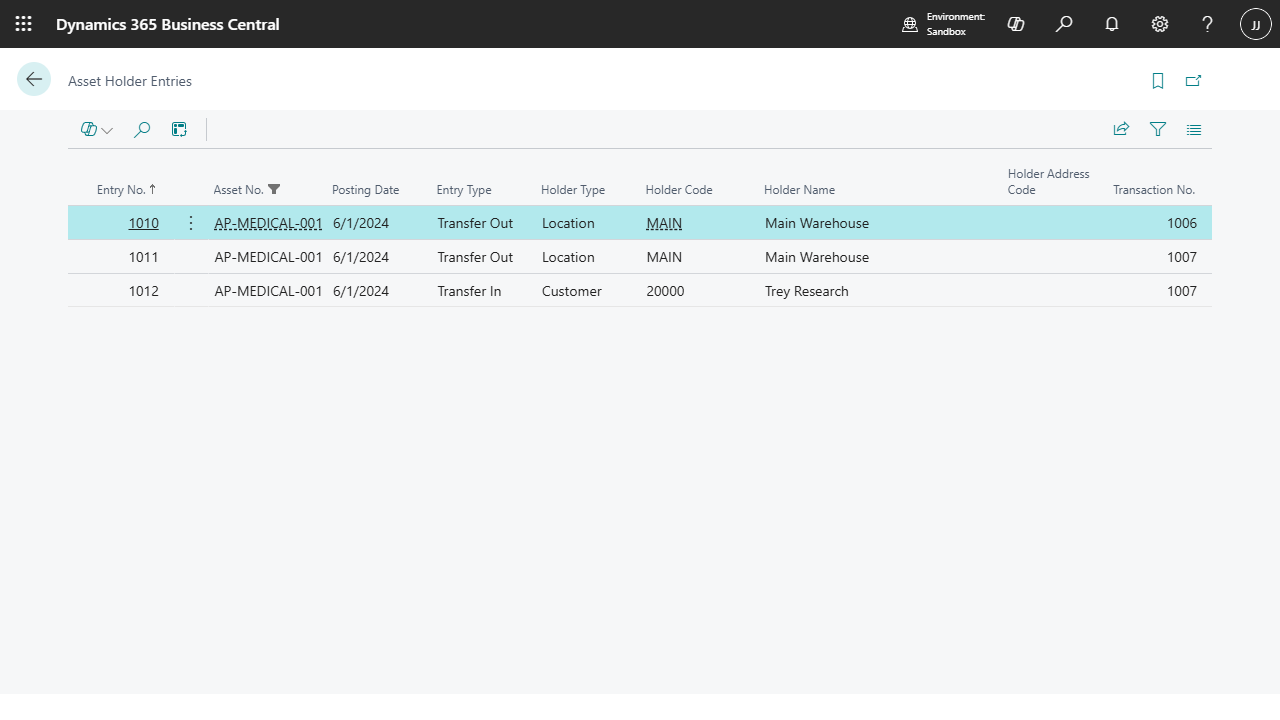
Task: Change the list view layout icon
Action: pyautogui.click(x=1194, y=129)
